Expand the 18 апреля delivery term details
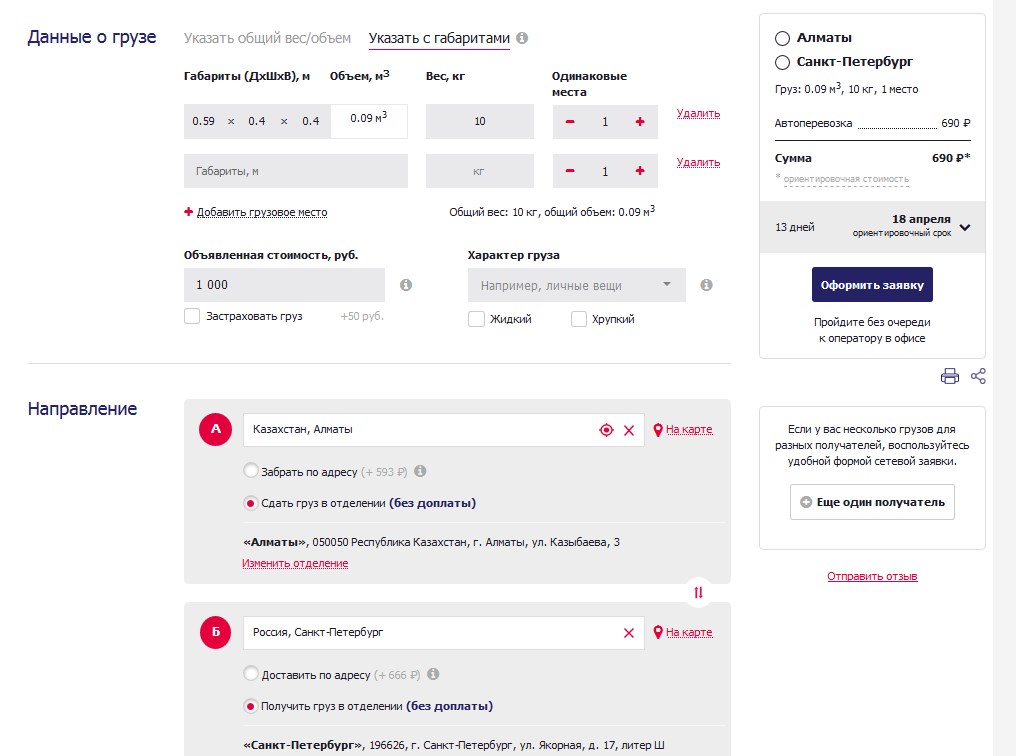 click(964, 227)
